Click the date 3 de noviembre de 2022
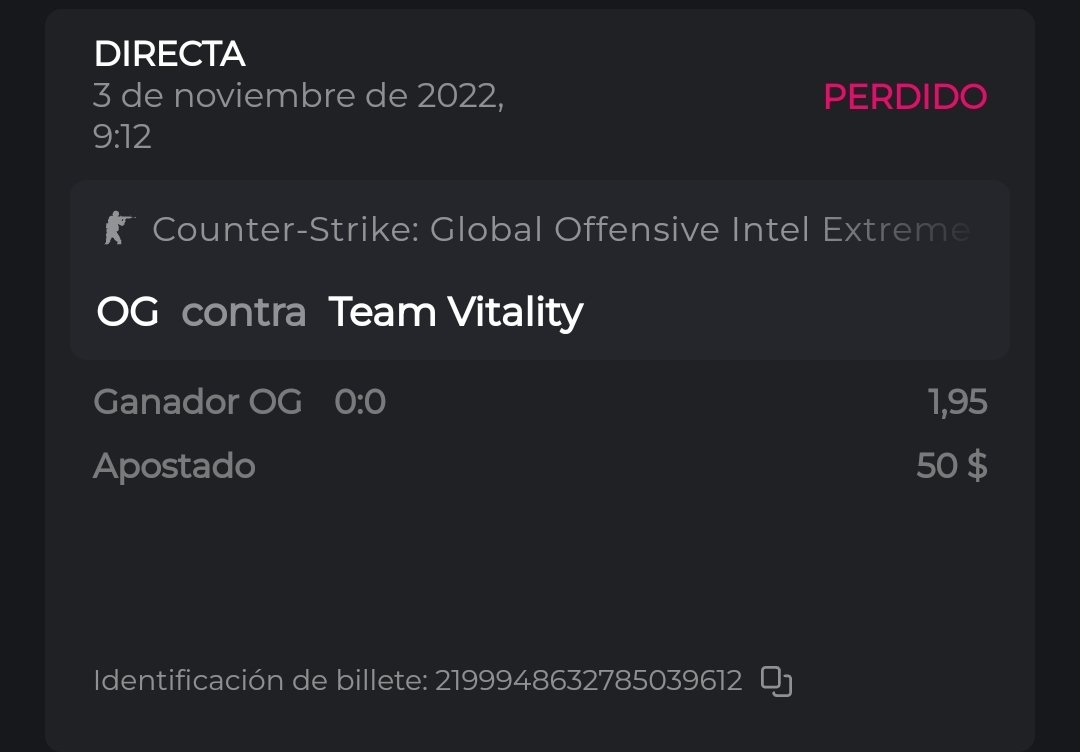1080x752 pixels. click(x=298, y=96)
